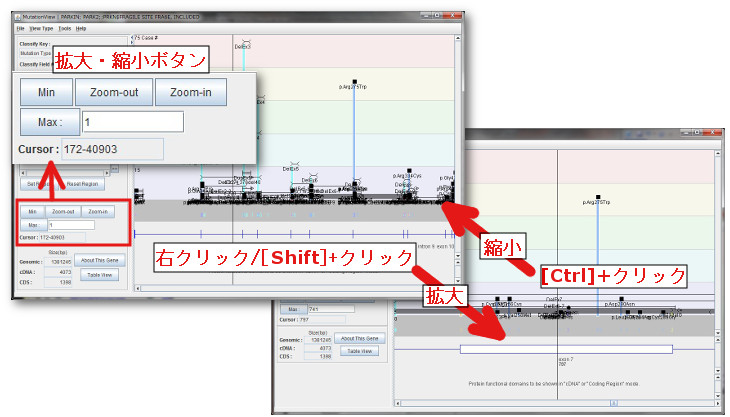Image resolution: width=730 pixels, height=417 pixels.
Task: Click the enlarged Max value input field
Action: coord(133,122)
